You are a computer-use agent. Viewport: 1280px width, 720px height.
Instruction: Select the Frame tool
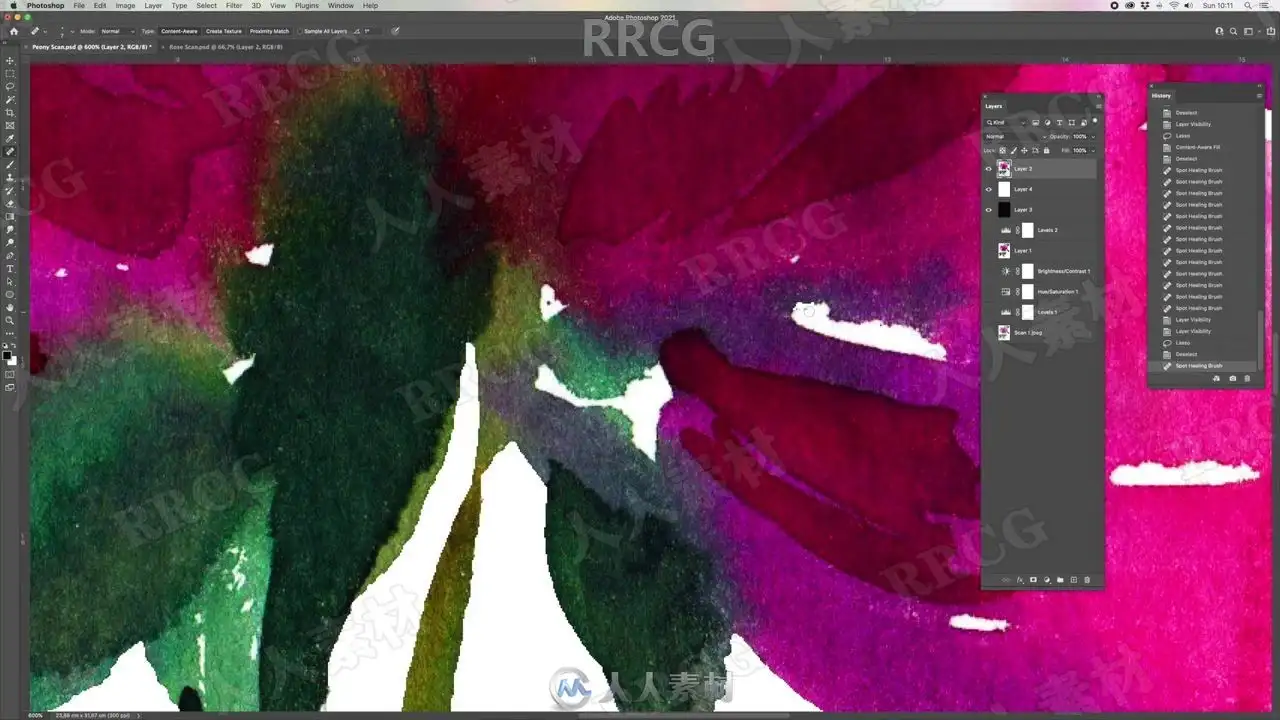coord(10,125)
